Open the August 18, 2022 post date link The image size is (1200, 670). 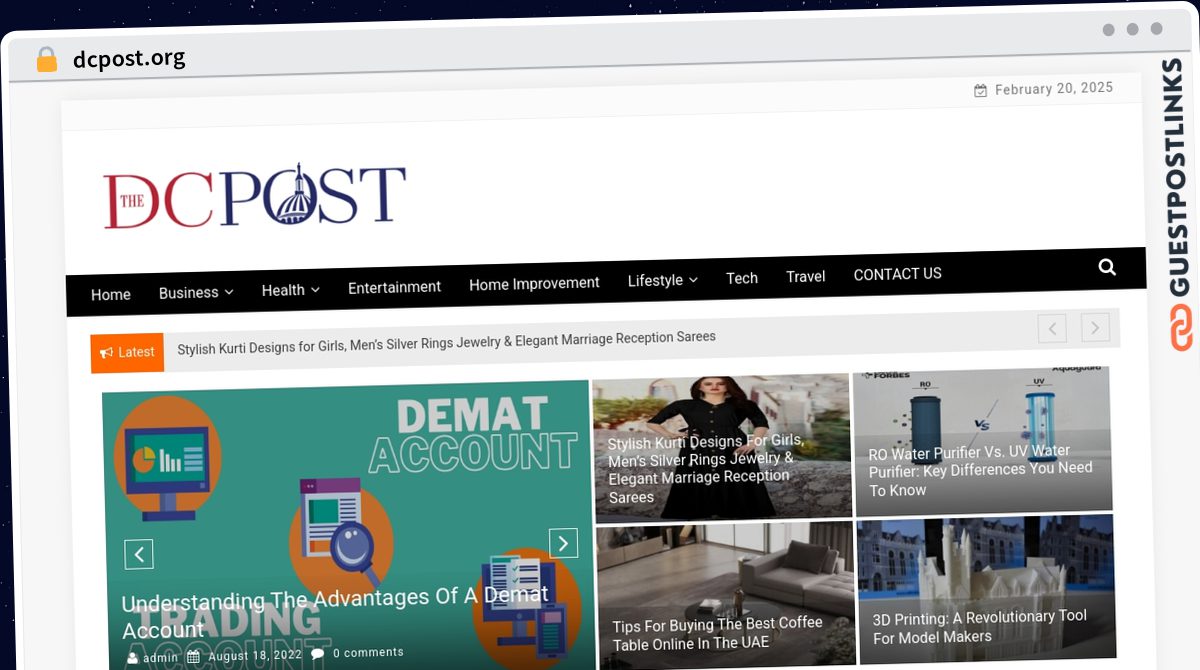tap(255, 656)
